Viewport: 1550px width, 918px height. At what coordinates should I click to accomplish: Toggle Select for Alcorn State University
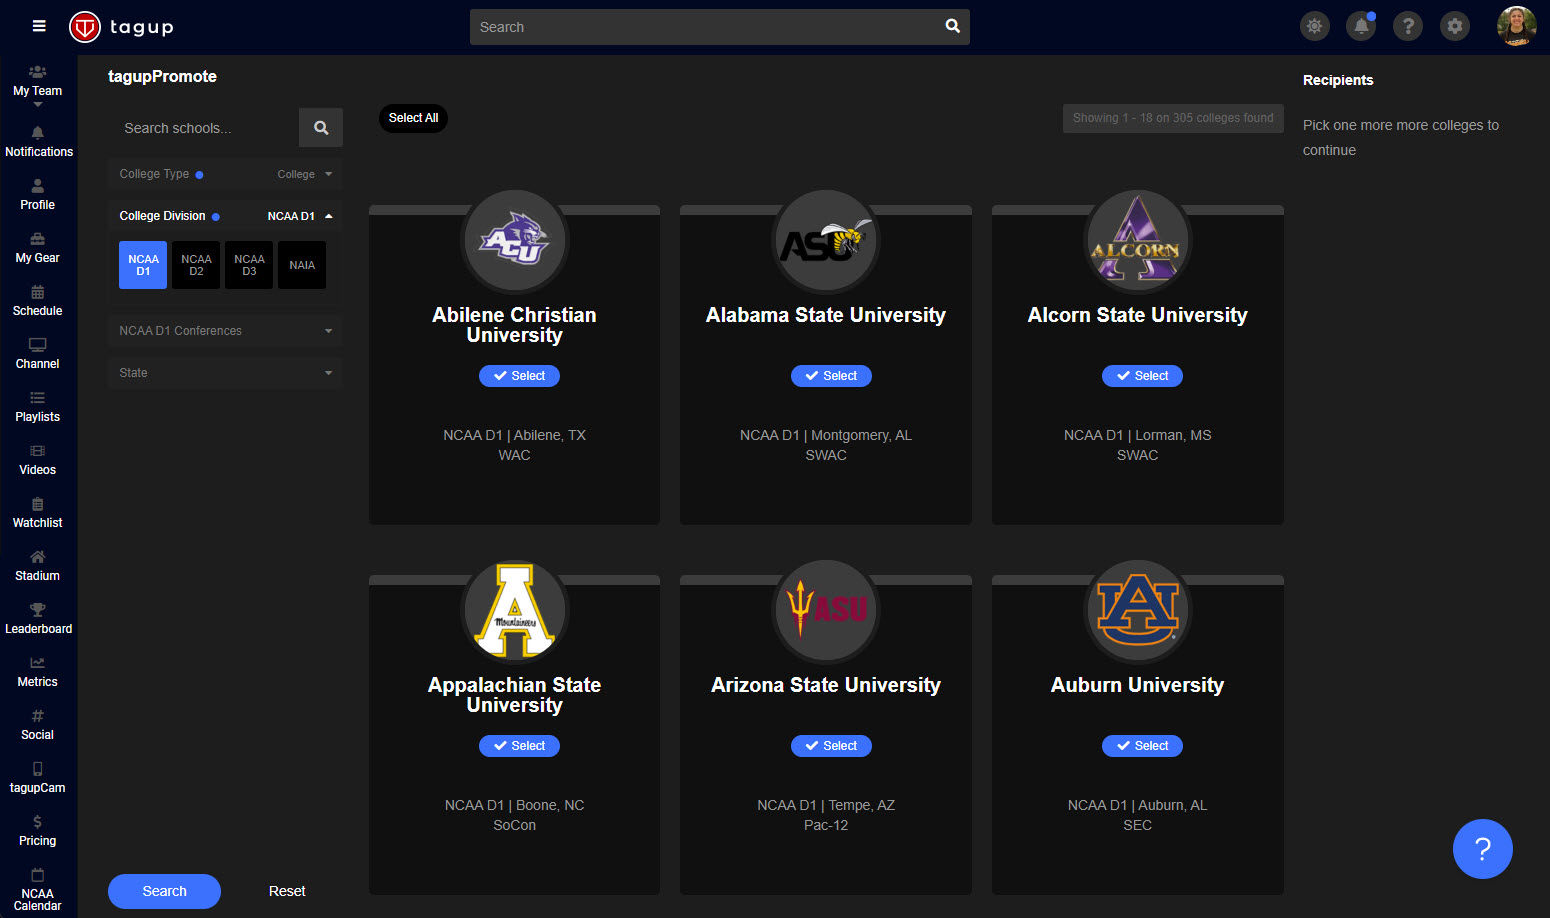(x=1142, y=376)
